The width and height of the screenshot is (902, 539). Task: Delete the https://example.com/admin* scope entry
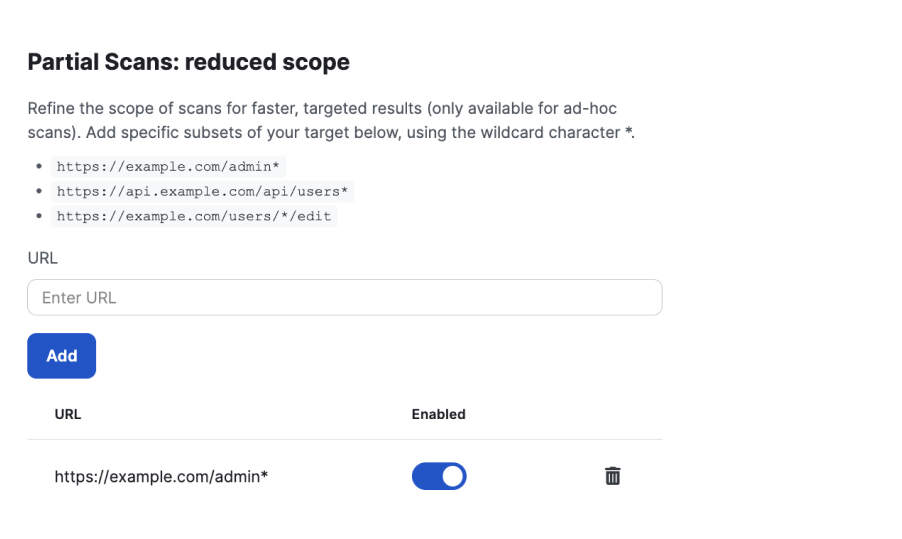coord(613,477)
